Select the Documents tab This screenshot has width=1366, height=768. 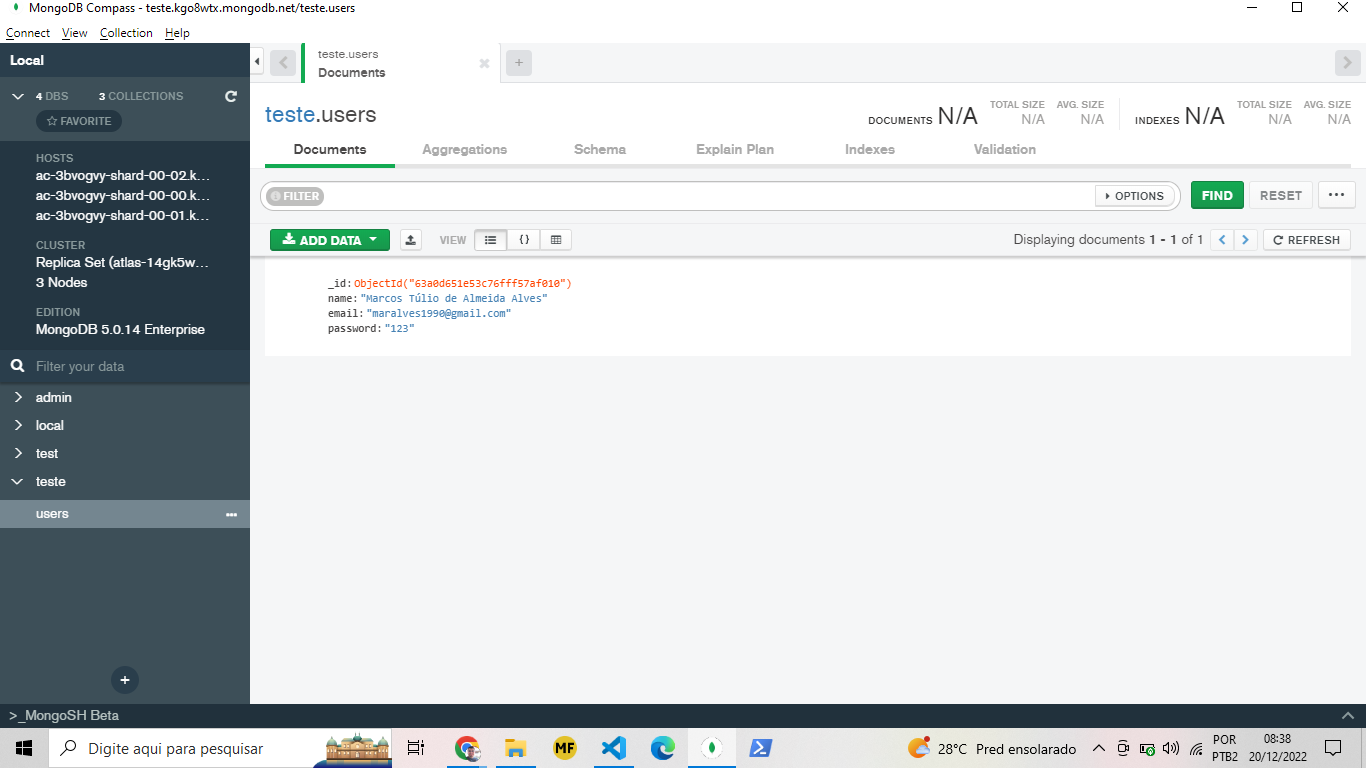[330, 150]
